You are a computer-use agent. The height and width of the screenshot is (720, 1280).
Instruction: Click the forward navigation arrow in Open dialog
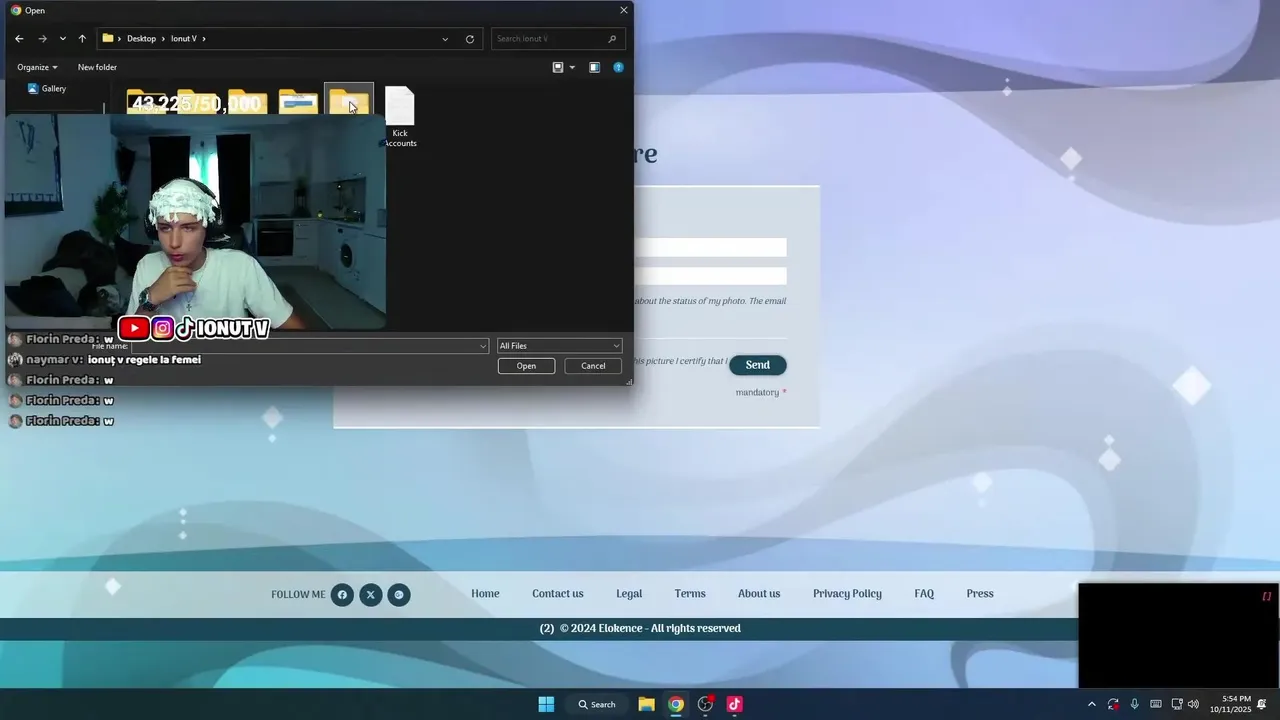coord(42,39)
